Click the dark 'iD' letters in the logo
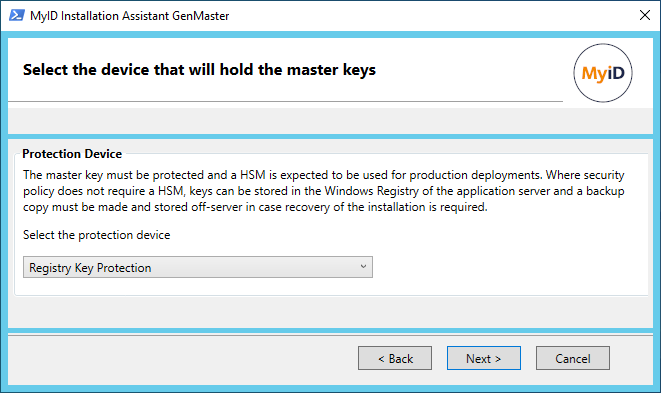The width and height of the screenshot is (661, 393). [616, 73]
